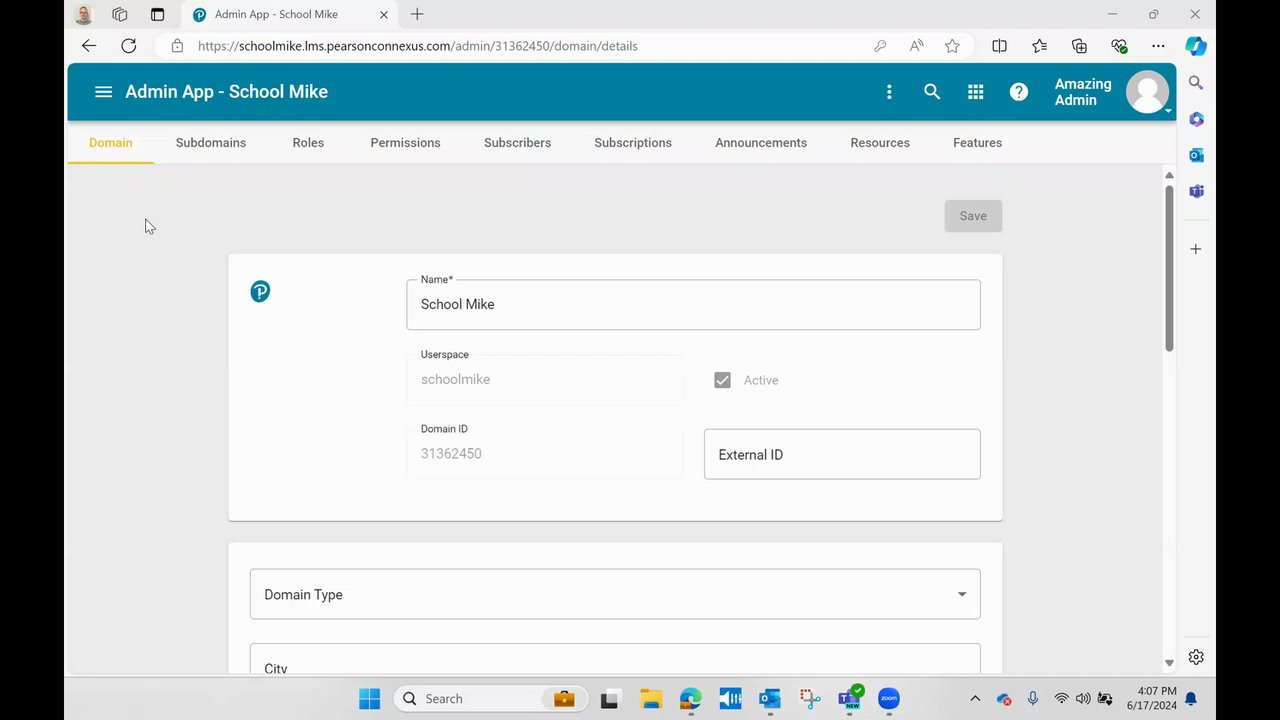Open the Subscribers tab
This screenshot has width=1280, height=720.
(x=517, y=143)
